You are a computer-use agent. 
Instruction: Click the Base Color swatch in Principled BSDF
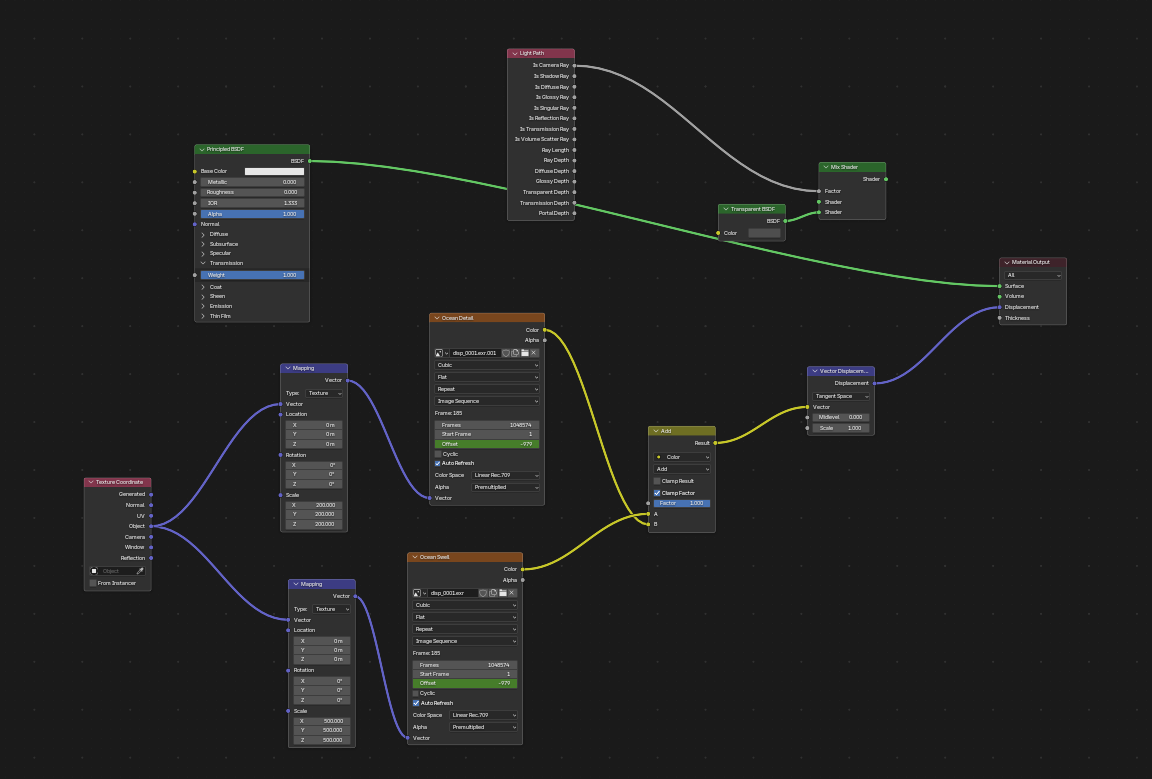coord(274,171)
